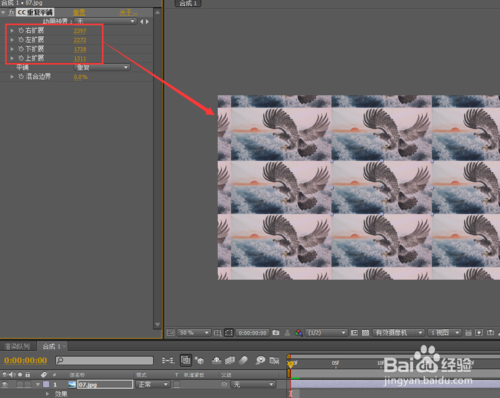Screen dimensions: 500x398
Task: Expand the 混合边界 property
Action: tap(12, 77)
